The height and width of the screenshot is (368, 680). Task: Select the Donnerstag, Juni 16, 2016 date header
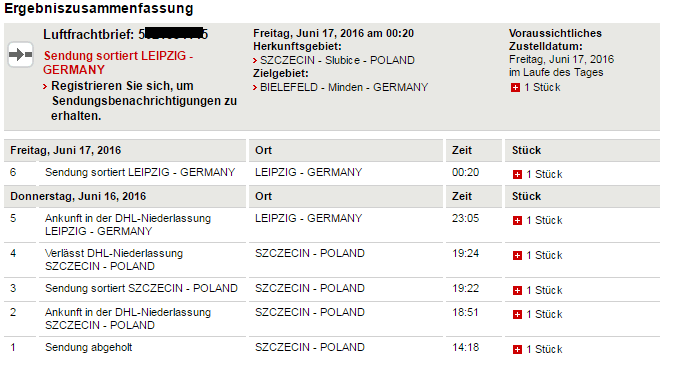78,196
